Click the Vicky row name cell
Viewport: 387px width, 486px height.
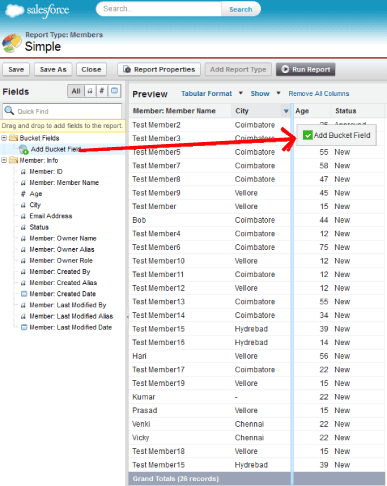pyautogui.click(x=141, y=438)
